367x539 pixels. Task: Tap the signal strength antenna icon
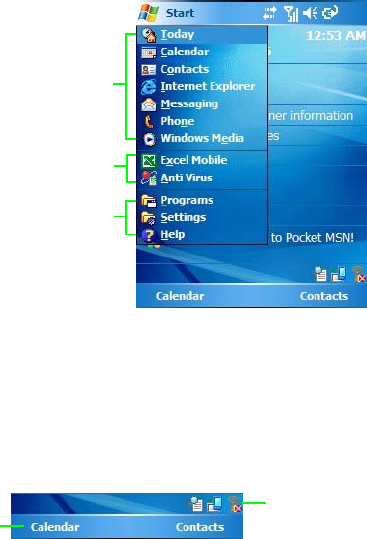pos(291,14)
